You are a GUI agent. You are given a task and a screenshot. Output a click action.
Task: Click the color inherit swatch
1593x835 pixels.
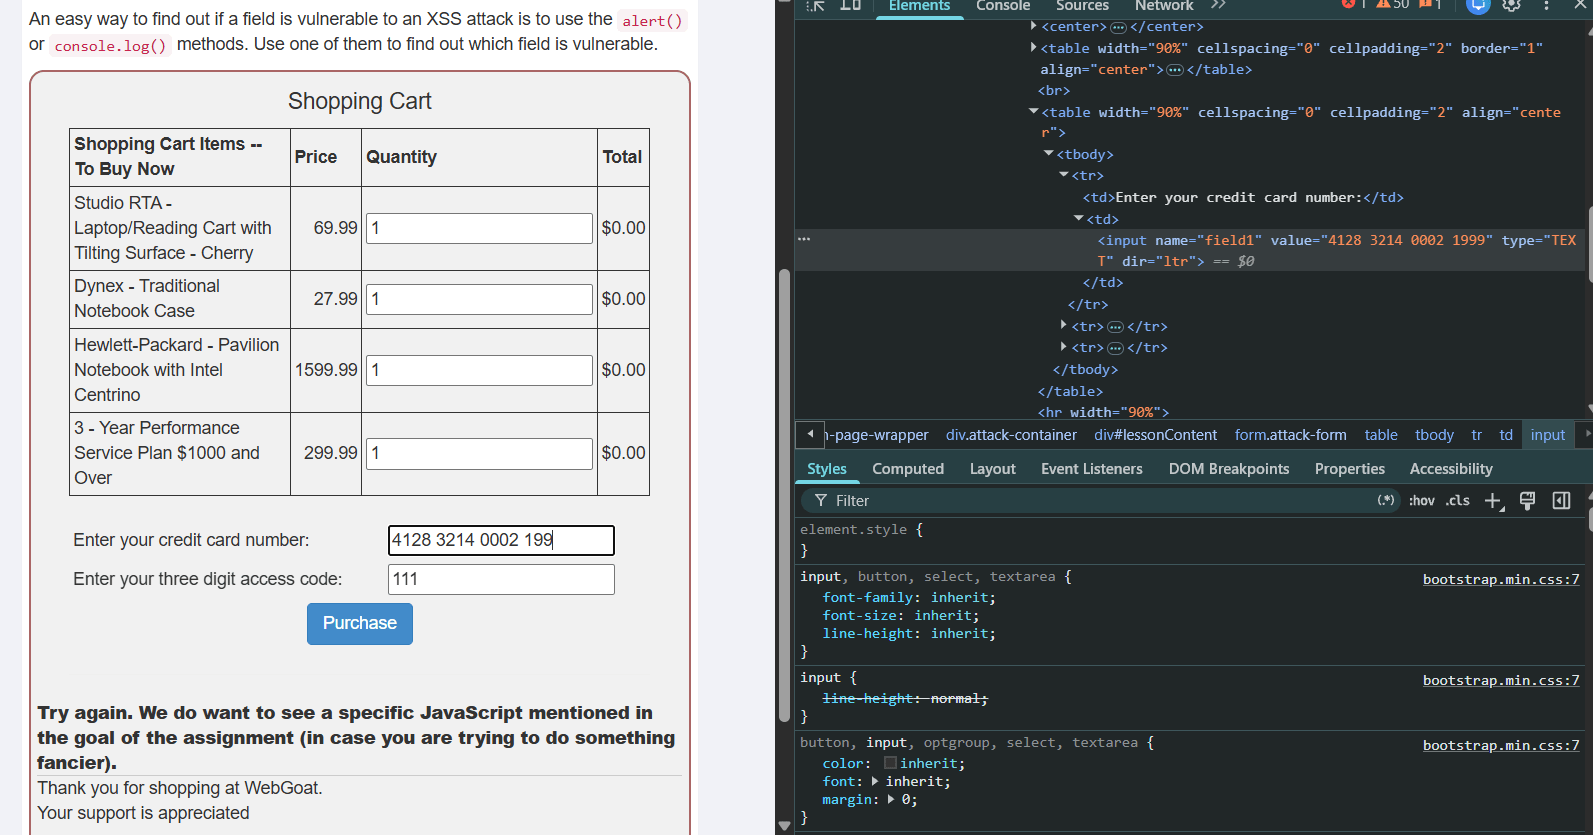click(x=890, y=763)
